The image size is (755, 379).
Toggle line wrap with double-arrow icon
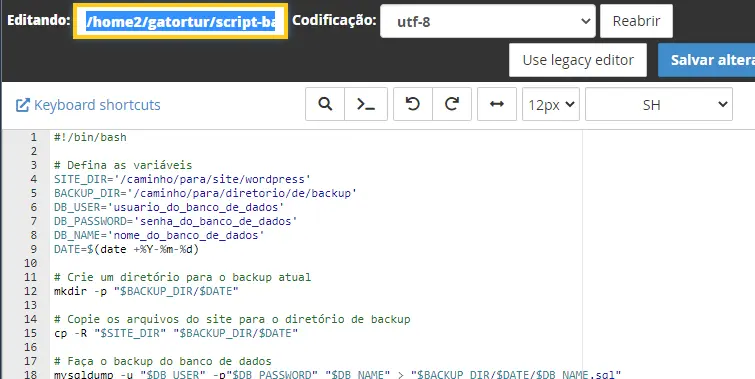click(497, 104)
